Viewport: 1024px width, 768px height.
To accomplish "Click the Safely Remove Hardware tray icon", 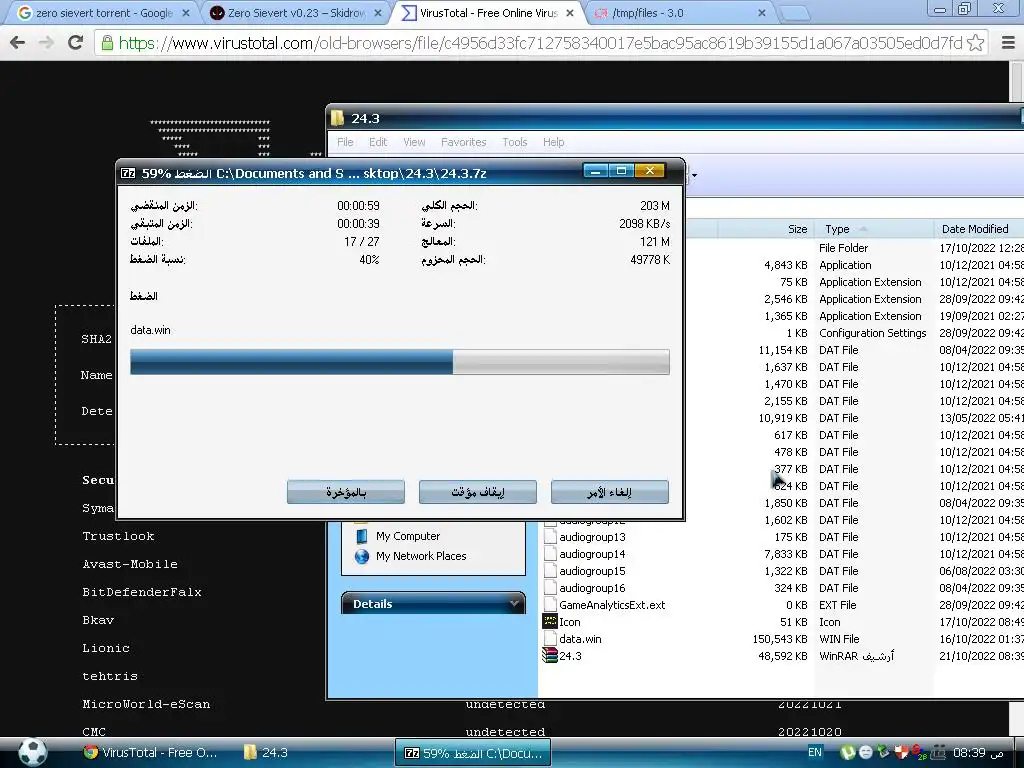I will (x=884, y=752).
